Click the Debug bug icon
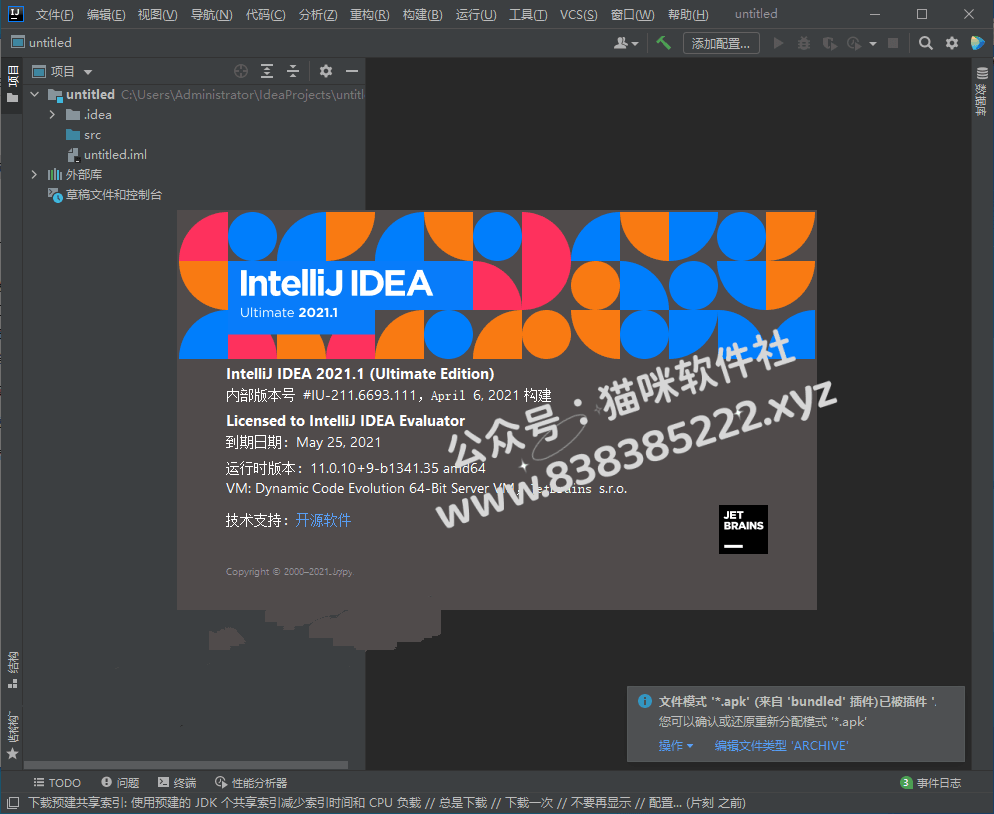 tap(804, 43)
